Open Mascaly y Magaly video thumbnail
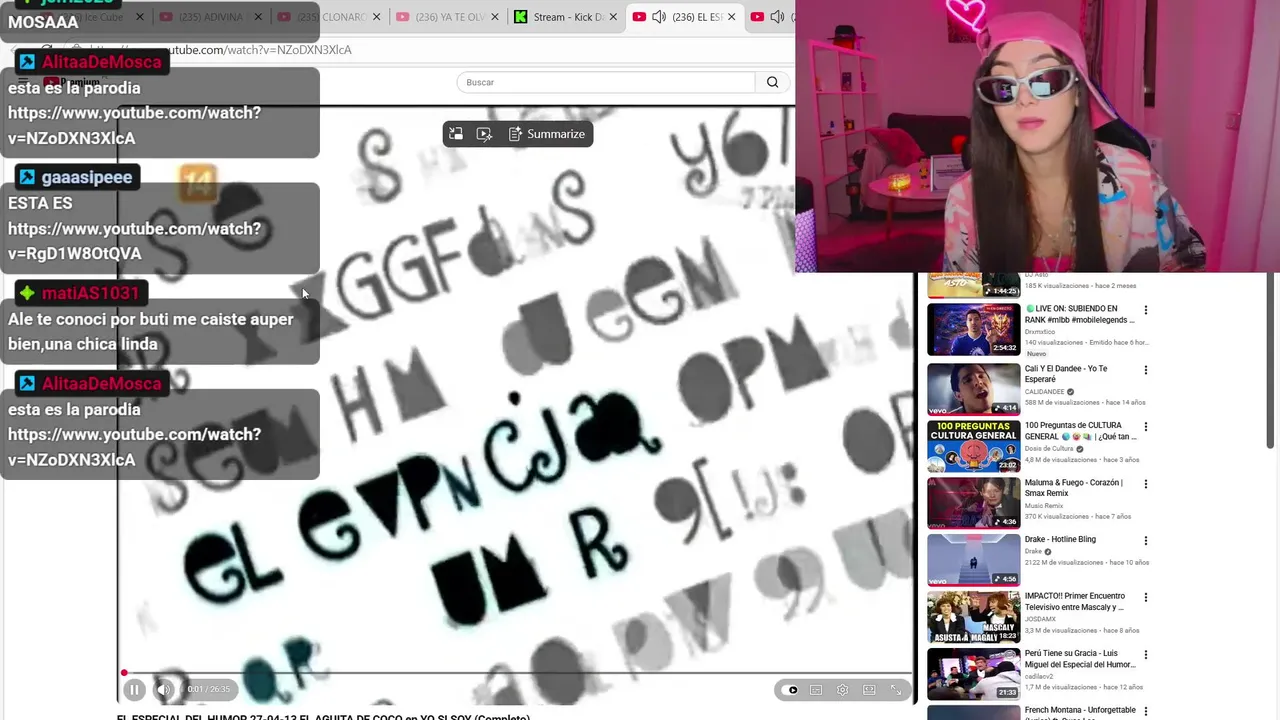Image resolution: width=1280 pixels, height=720 pixels. pyautogui.click(x=973, y=616)
